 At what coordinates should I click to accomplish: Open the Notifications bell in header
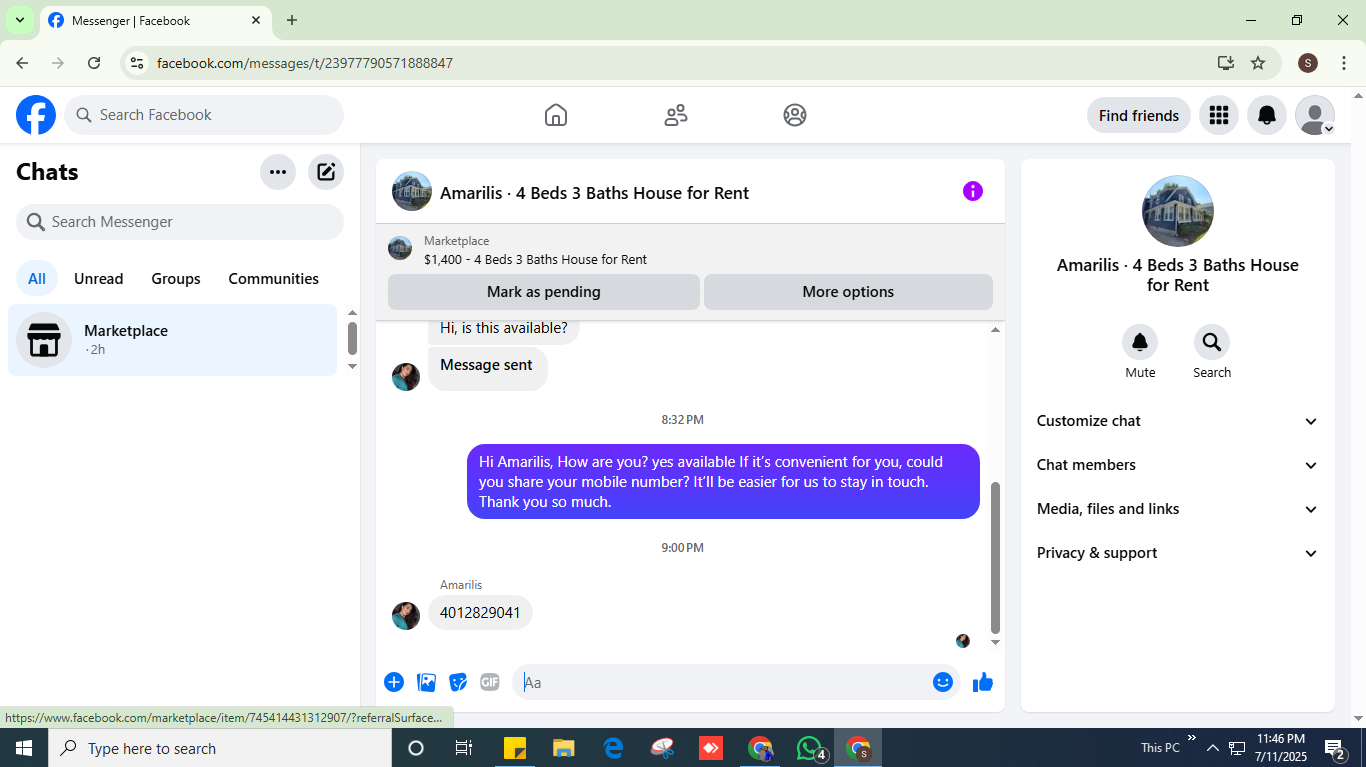click(1267, 115)
